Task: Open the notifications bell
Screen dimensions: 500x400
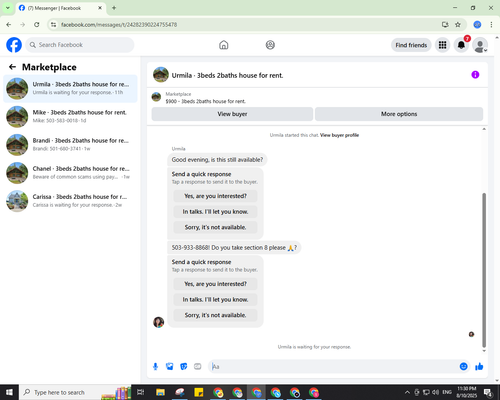Action: pyautogui.click(x=461, y=45)
